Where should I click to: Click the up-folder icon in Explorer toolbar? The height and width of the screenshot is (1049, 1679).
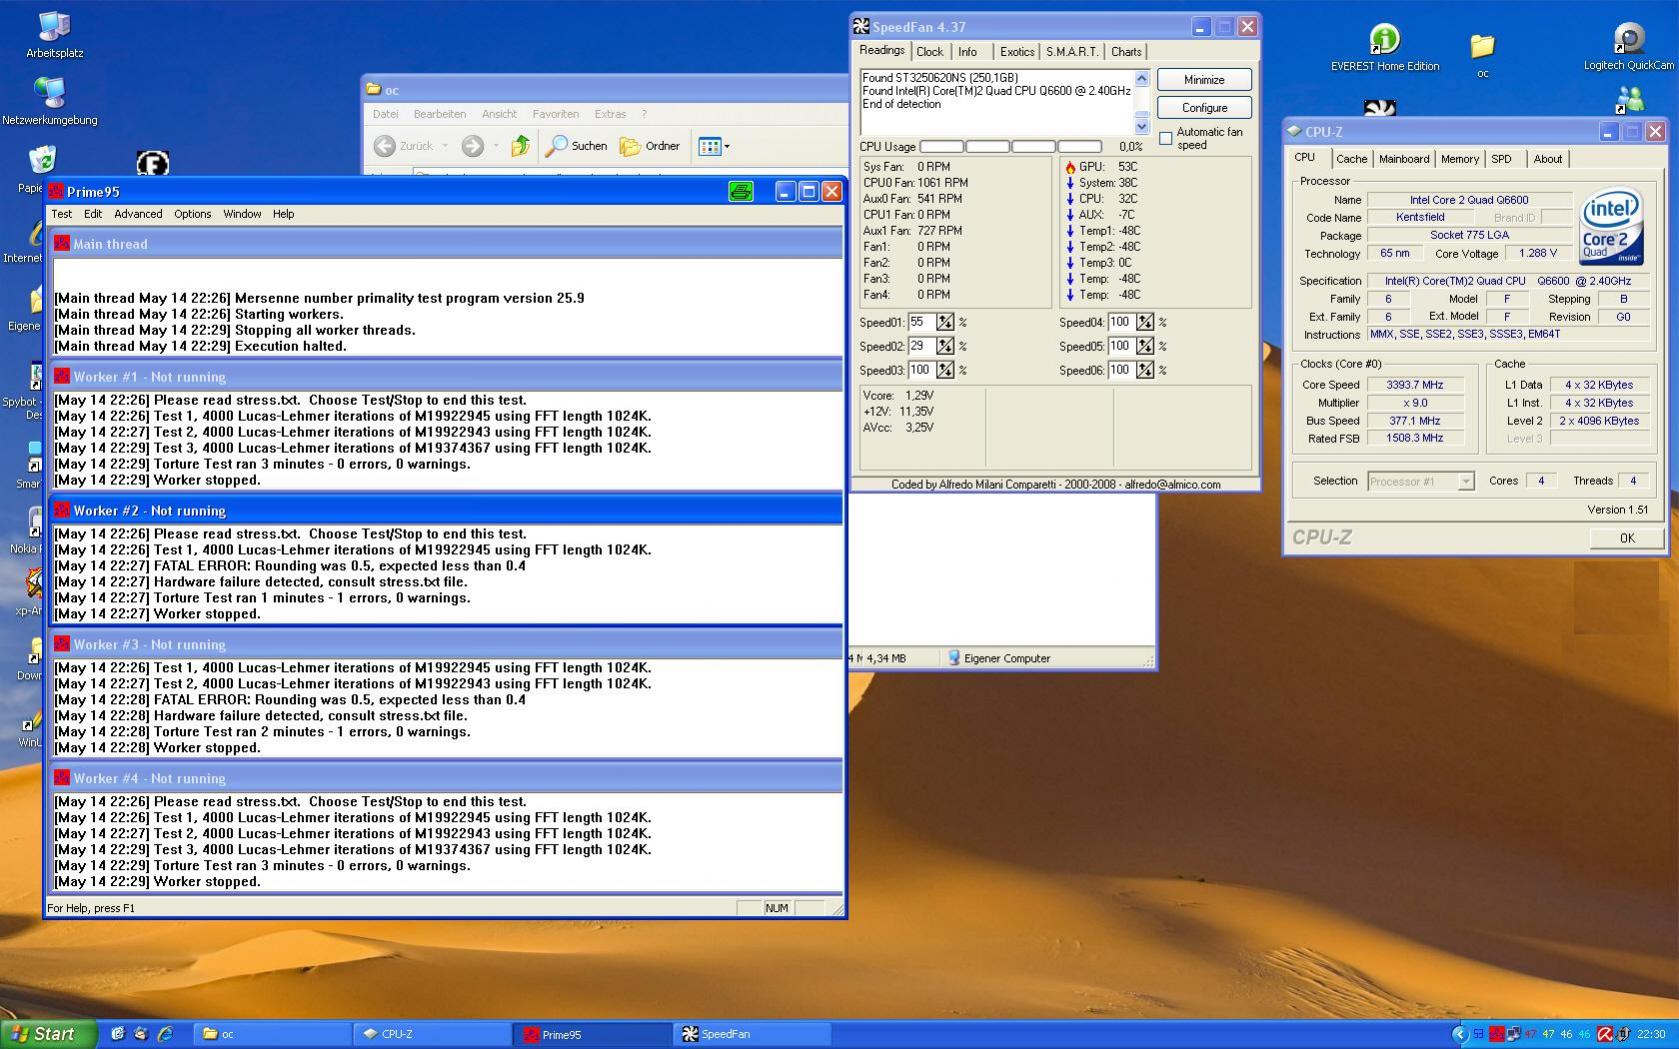pos(520,146)
